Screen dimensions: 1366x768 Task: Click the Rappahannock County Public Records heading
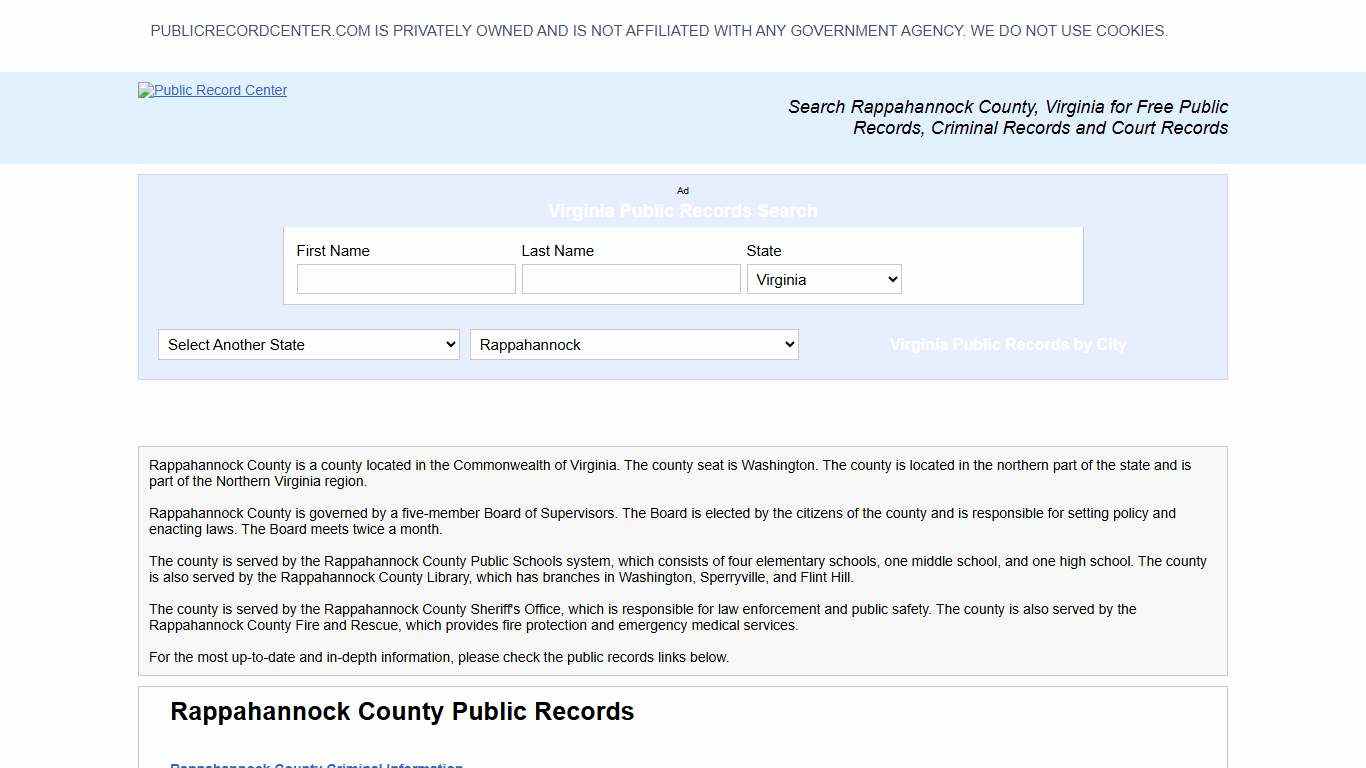point(402,711)
